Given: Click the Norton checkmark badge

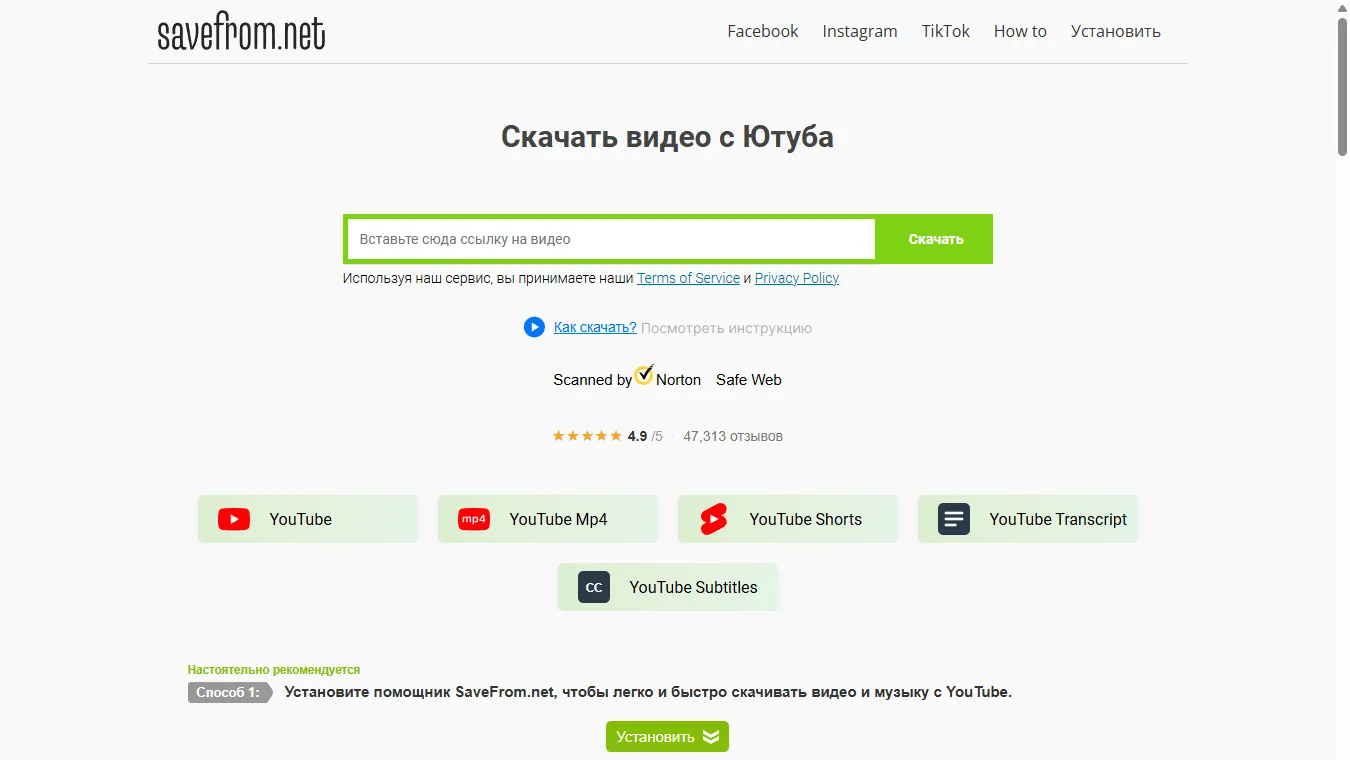Looking at the screenshot, I should [x=645, y=374].
